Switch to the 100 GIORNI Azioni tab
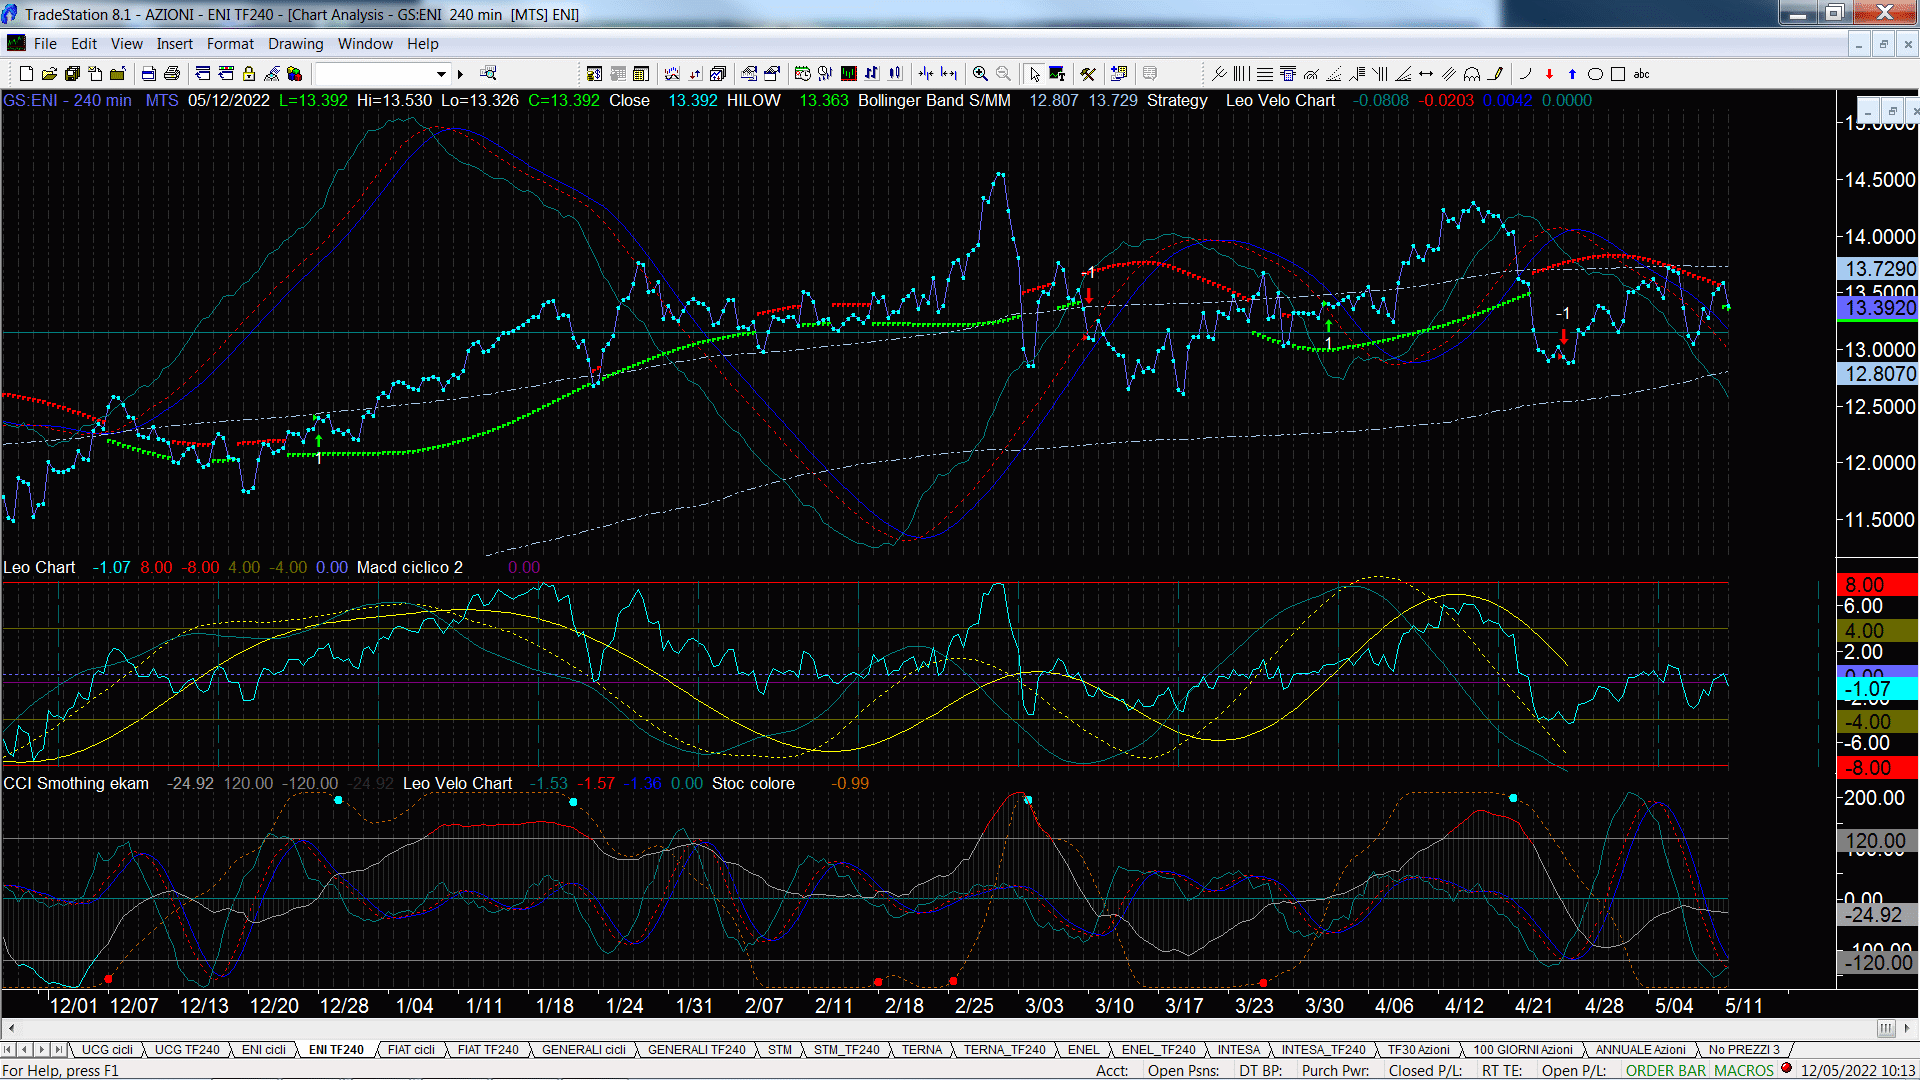The height and width of the screenshot is (1080, 1920). (x=1522, y=1049)
